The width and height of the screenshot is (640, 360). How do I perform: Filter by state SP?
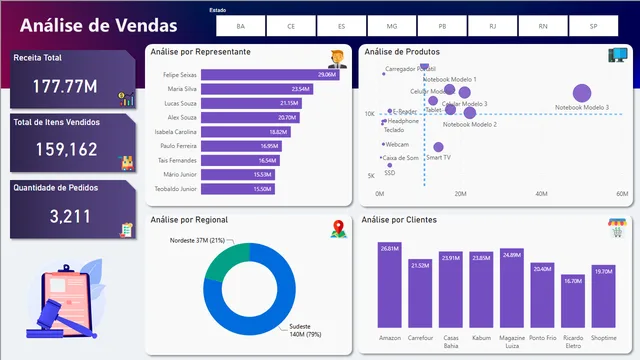coord(593,26)
